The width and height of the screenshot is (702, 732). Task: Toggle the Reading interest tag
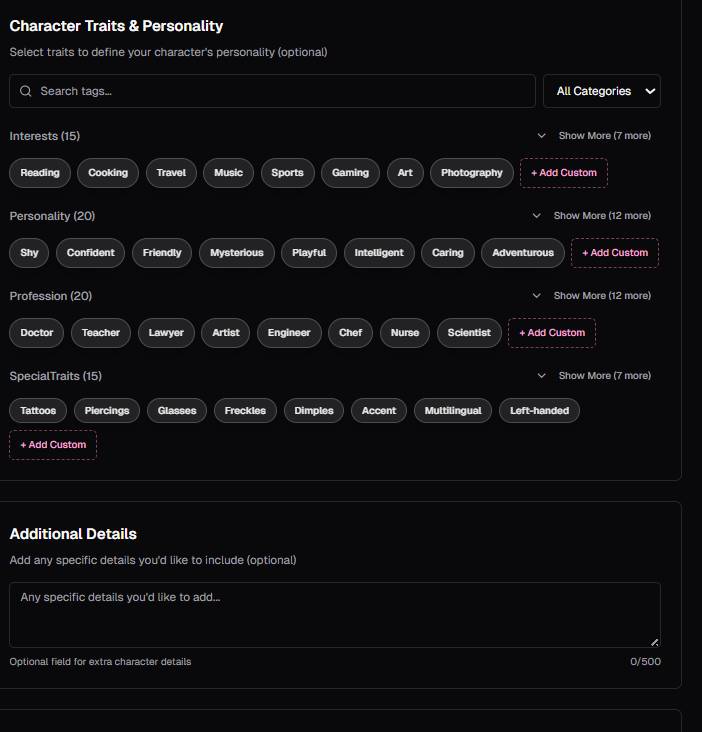pyautogui.click(x=40, y=173)
